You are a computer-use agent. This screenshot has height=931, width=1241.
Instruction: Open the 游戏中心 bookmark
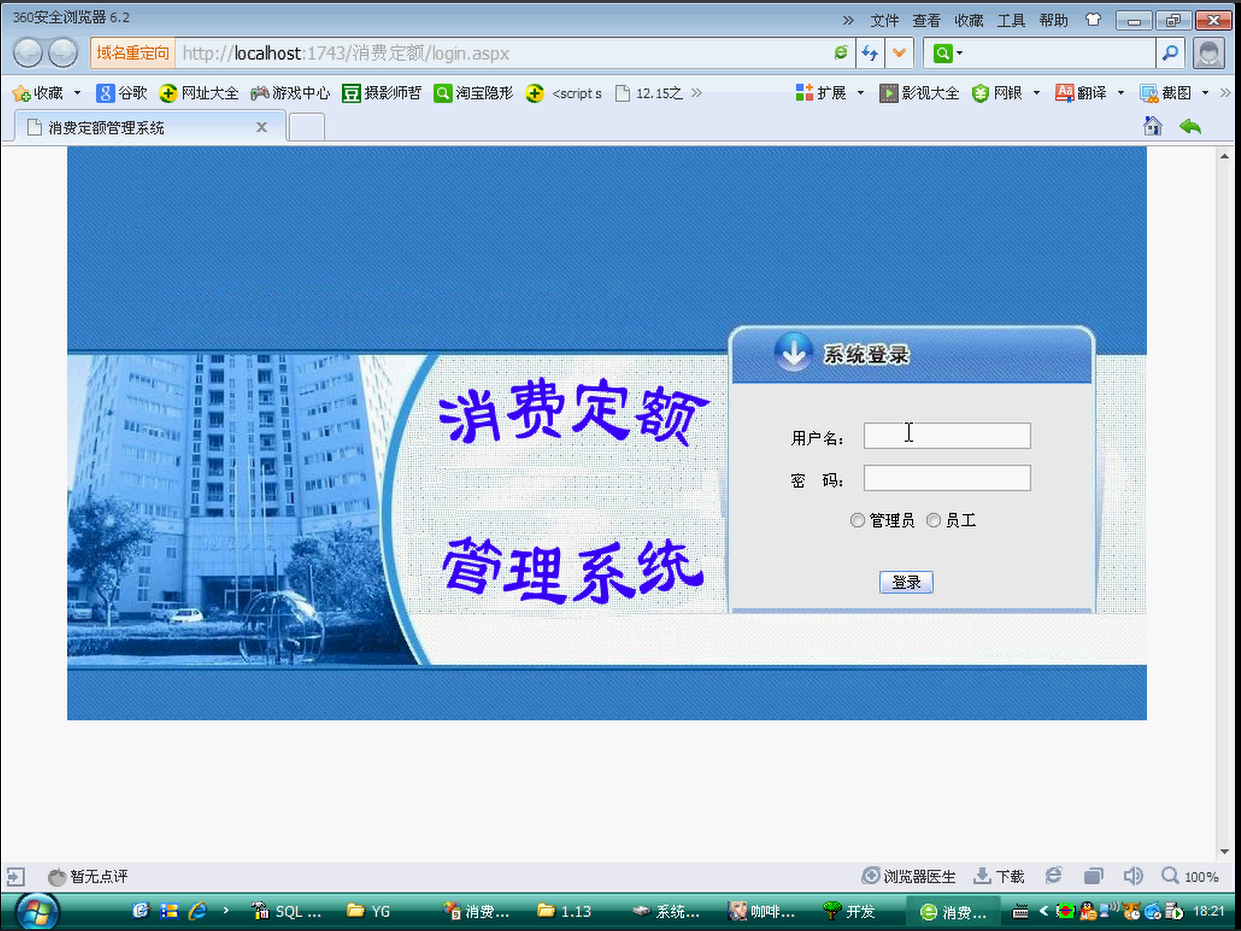point(290,93)
